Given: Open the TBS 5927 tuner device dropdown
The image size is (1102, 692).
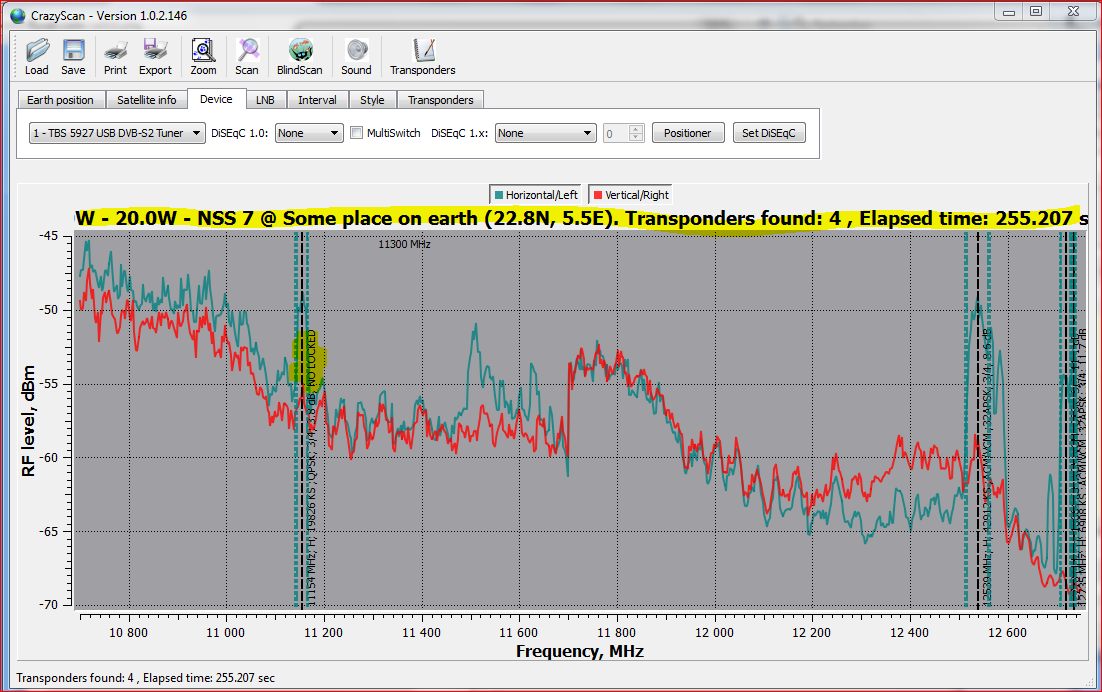Looking at the screenshot, I should (x=118, y=133).
